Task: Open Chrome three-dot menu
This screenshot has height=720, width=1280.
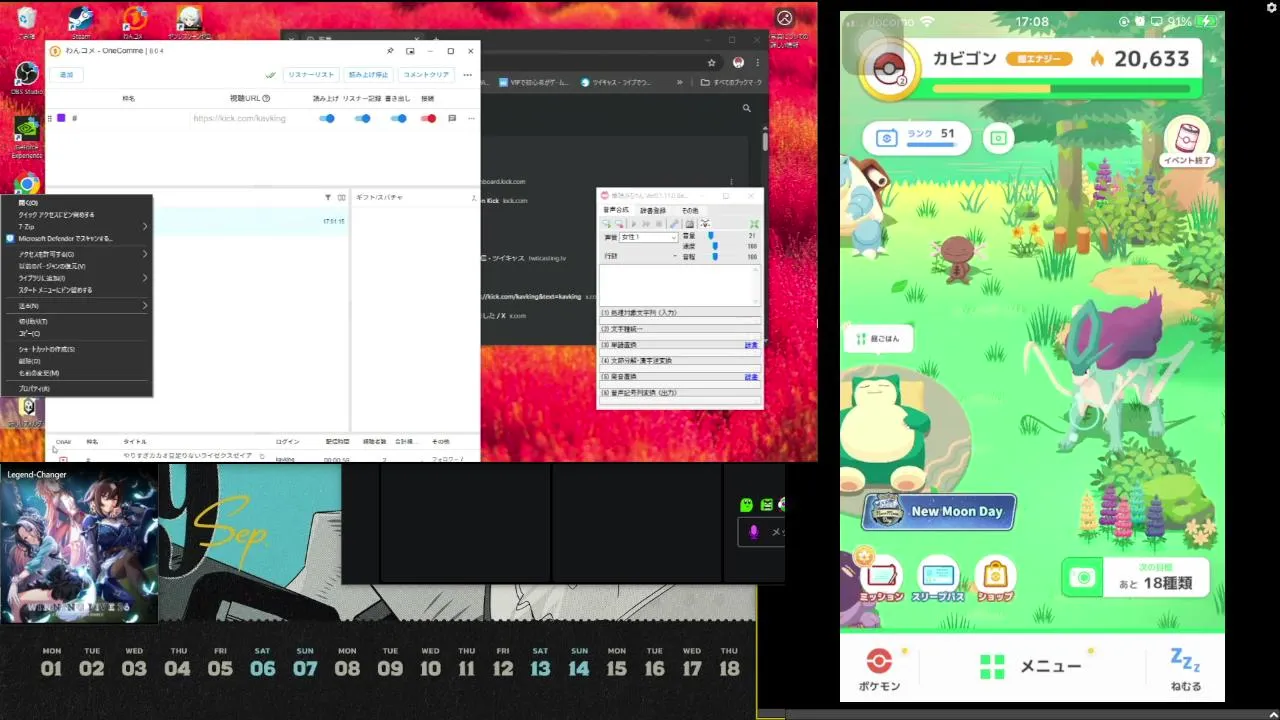Action: pyautogui.click(x=757, y=62)
